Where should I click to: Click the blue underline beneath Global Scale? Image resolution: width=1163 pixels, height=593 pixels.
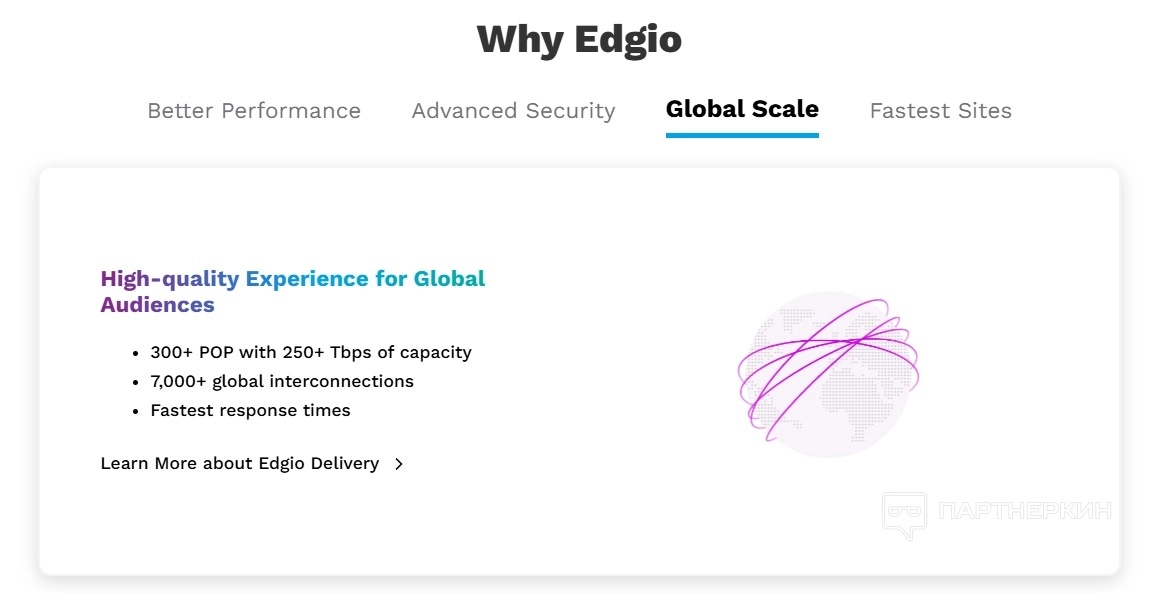(742, 134)
